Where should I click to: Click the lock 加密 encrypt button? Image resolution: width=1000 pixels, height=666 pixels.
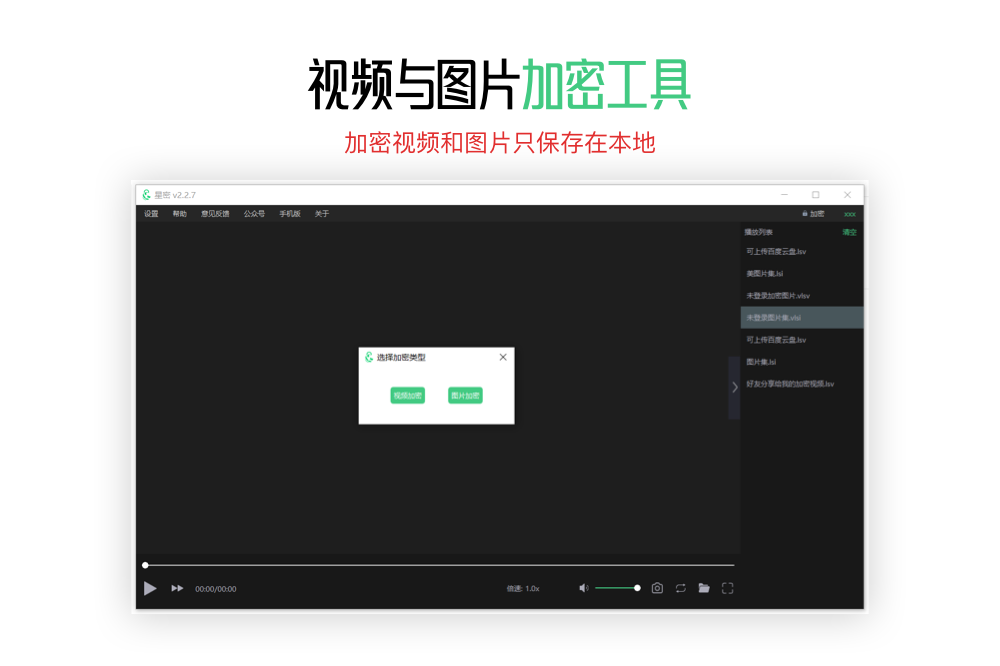(x=813, y=214)
